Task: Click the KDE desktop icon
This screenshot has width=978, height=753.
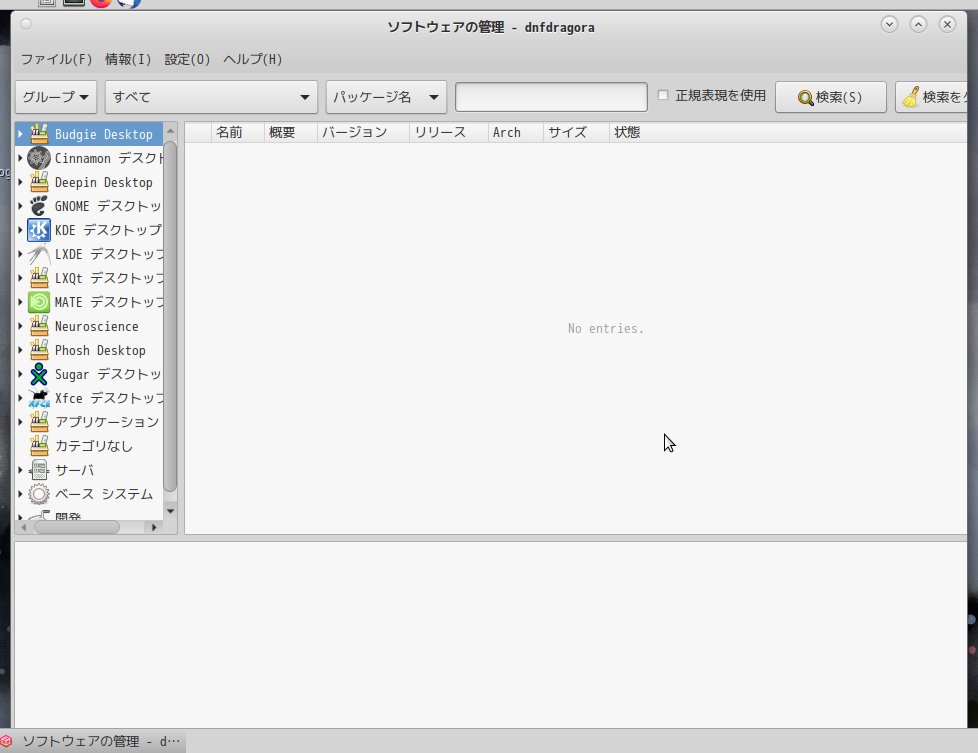Action: (x=39, y=230)
